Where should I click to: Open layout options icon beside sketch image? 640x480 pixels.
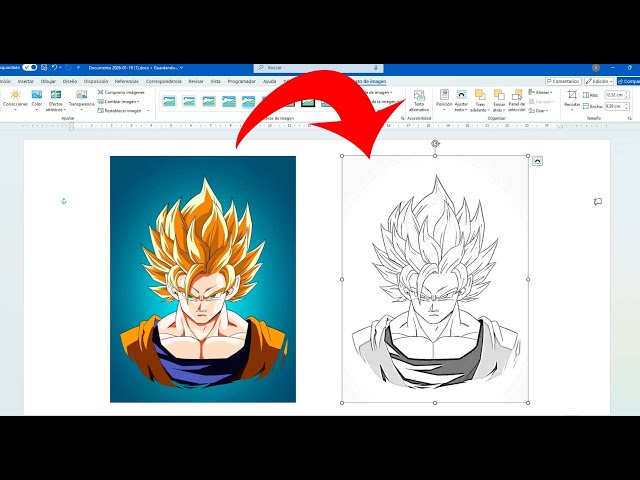click(x=538, y=161)
